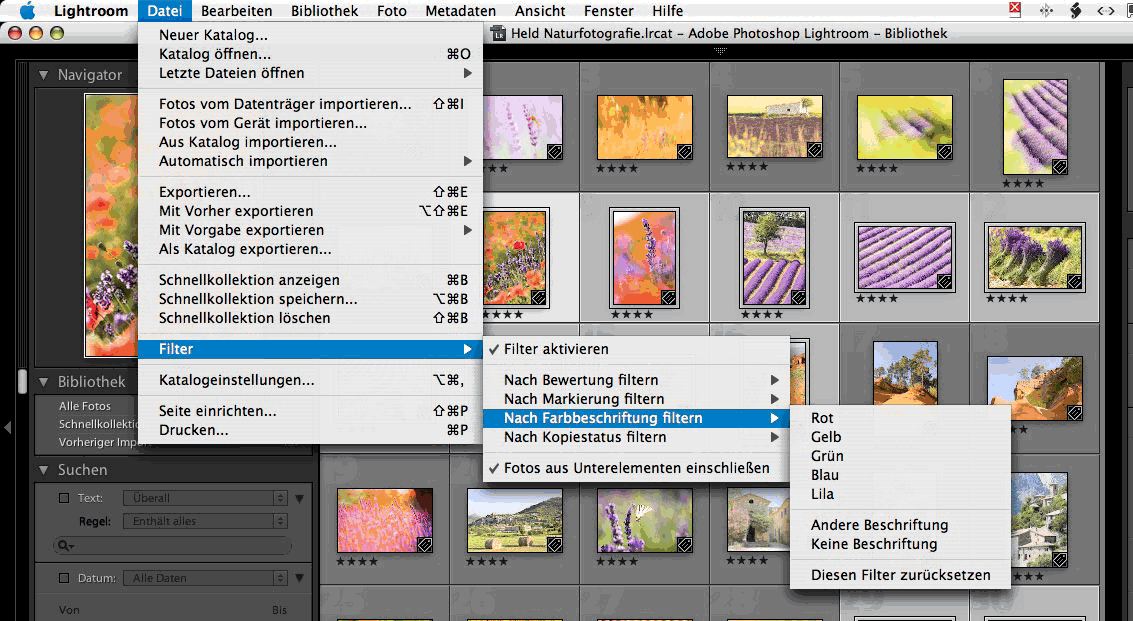1133x621 pixels.
Task: Select Diesen Filter zurücksetzen
Action: [x=900, y=575]
